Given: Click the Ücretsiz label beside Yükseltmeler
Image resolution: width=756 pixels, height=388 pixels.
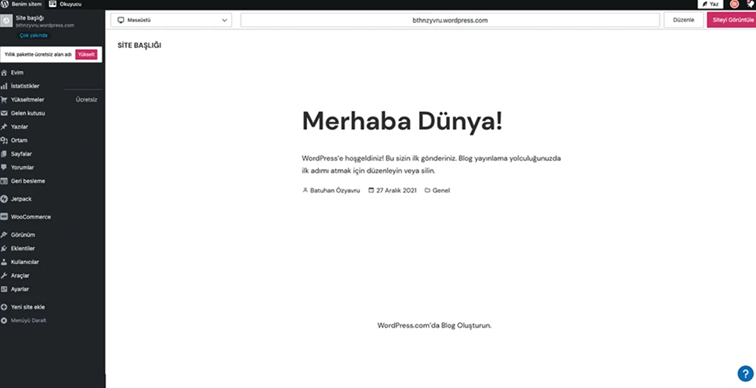Looking at the screenshot, I should pyautogui.click(x=86, y=100).
